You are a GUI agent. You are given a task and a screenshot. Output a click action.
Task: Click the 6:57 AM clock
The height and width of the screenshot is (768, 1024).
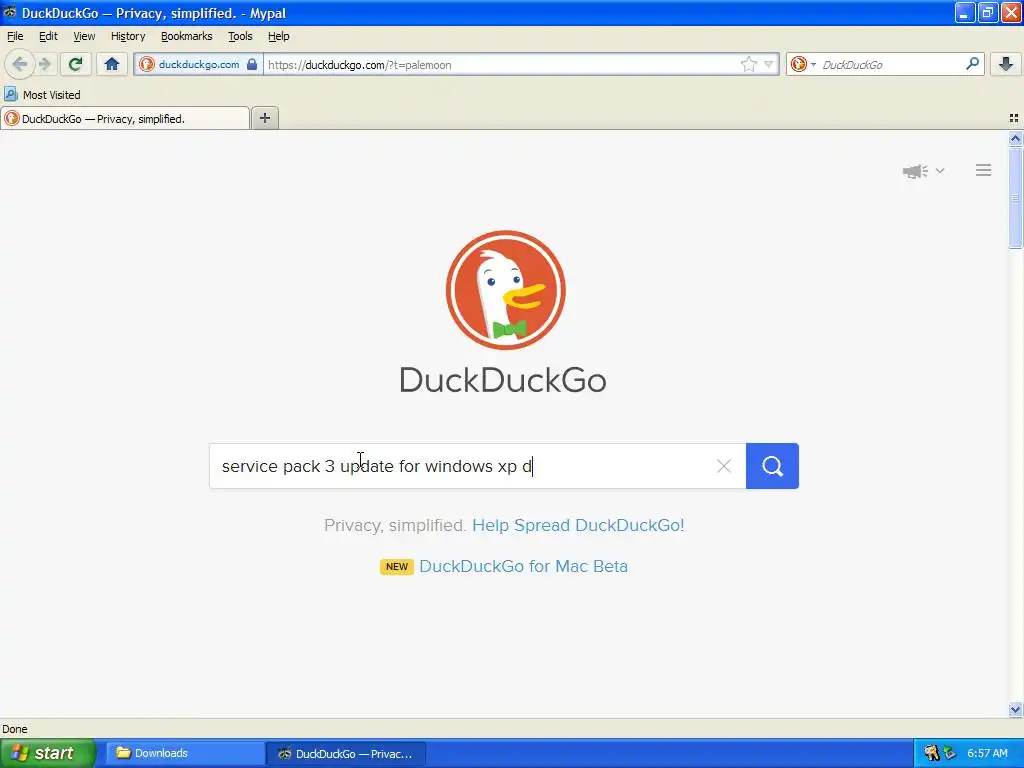point(987,754)
